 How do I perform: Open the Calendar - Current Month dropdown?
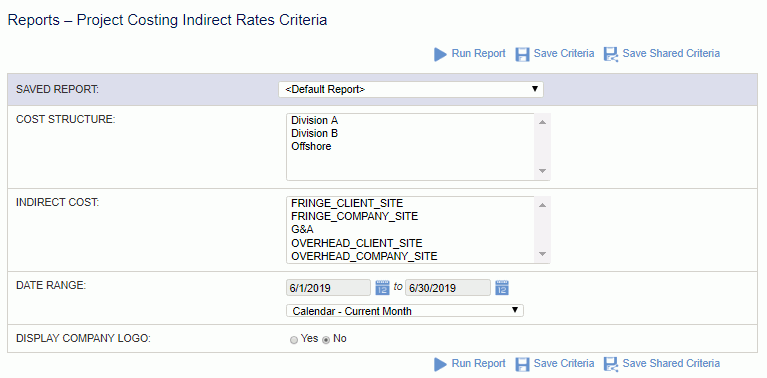(x=405, y=311)
